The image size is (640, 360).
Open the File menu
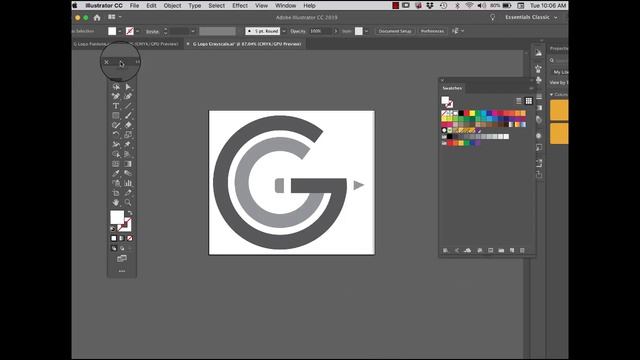click(x=134, y=6)
